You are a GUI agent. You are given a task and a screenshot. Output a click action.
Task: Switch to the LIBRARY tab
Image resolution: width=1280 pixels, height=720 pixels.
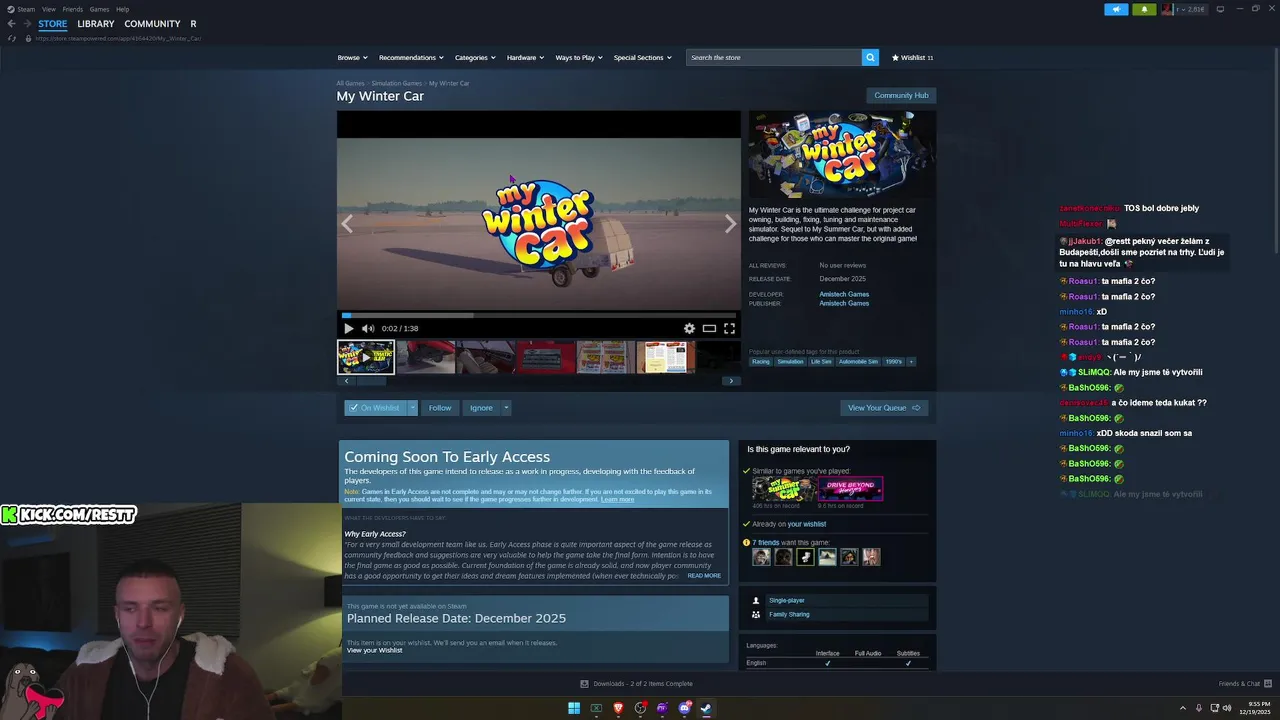coord(96,24)
